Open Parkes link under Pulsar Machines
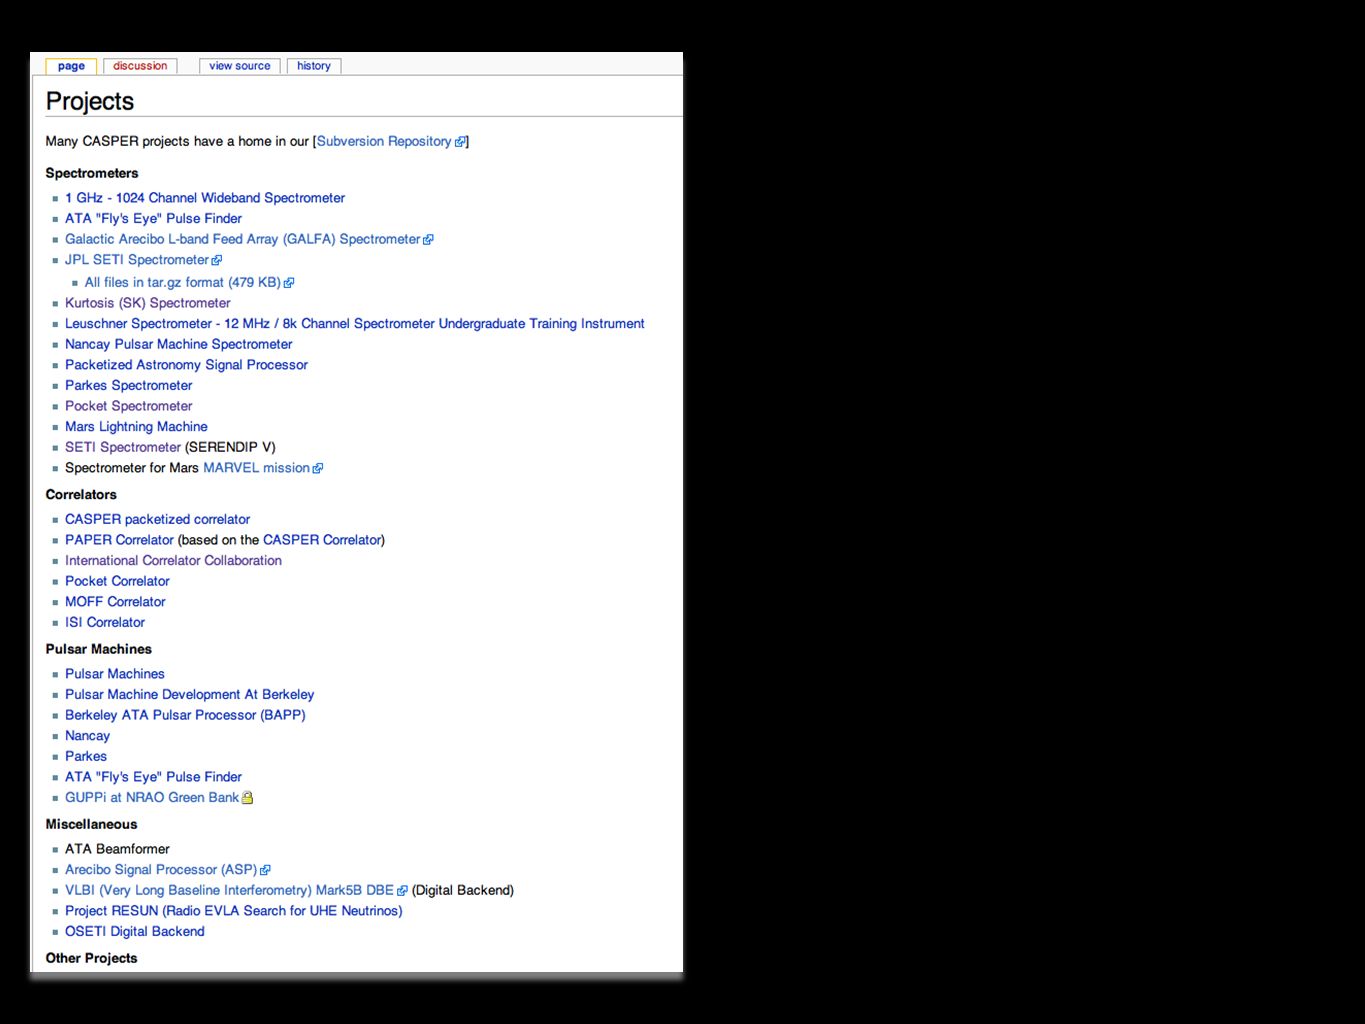1365x1024 pixels. coord(86,756)
